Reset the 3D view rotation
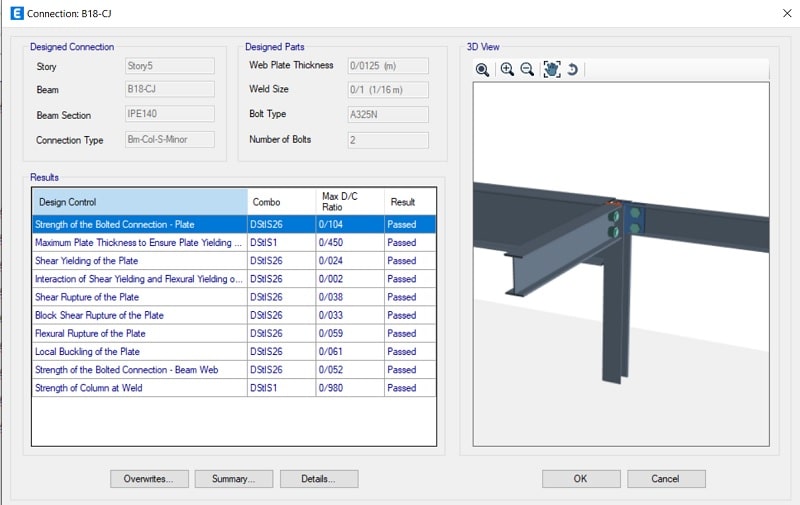Viewport: 800px width, 505px height. (x=572, y=69)
